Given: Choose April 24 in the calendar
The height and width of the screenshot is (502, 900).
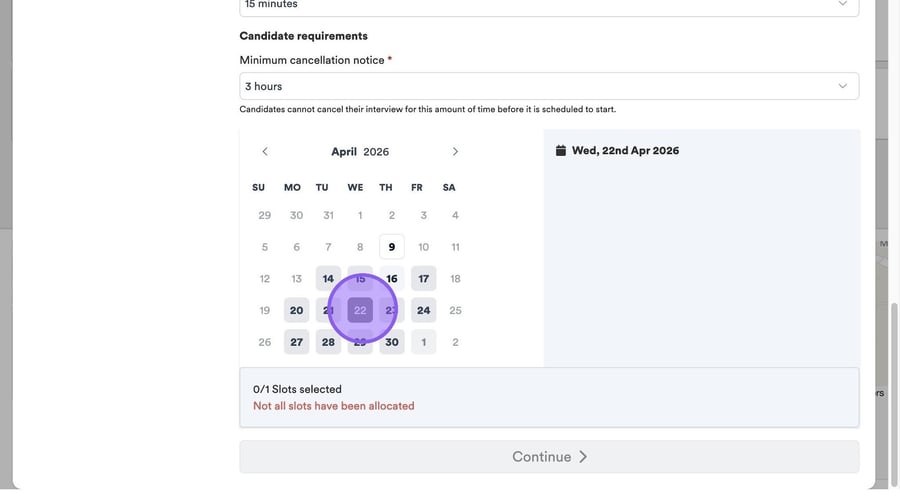Looking at the screenshot, I should click(424, 311).
